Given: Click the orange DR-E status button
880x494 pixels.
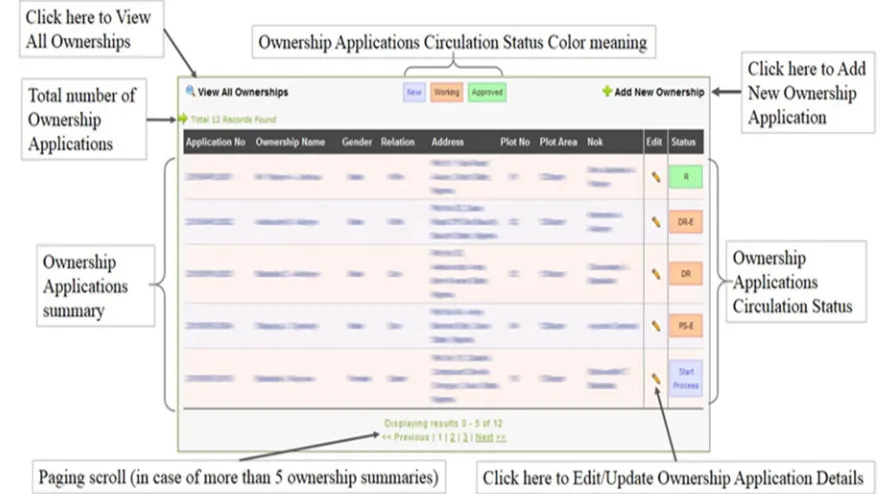Looking at the screenshot, I should tap(686, 222).
